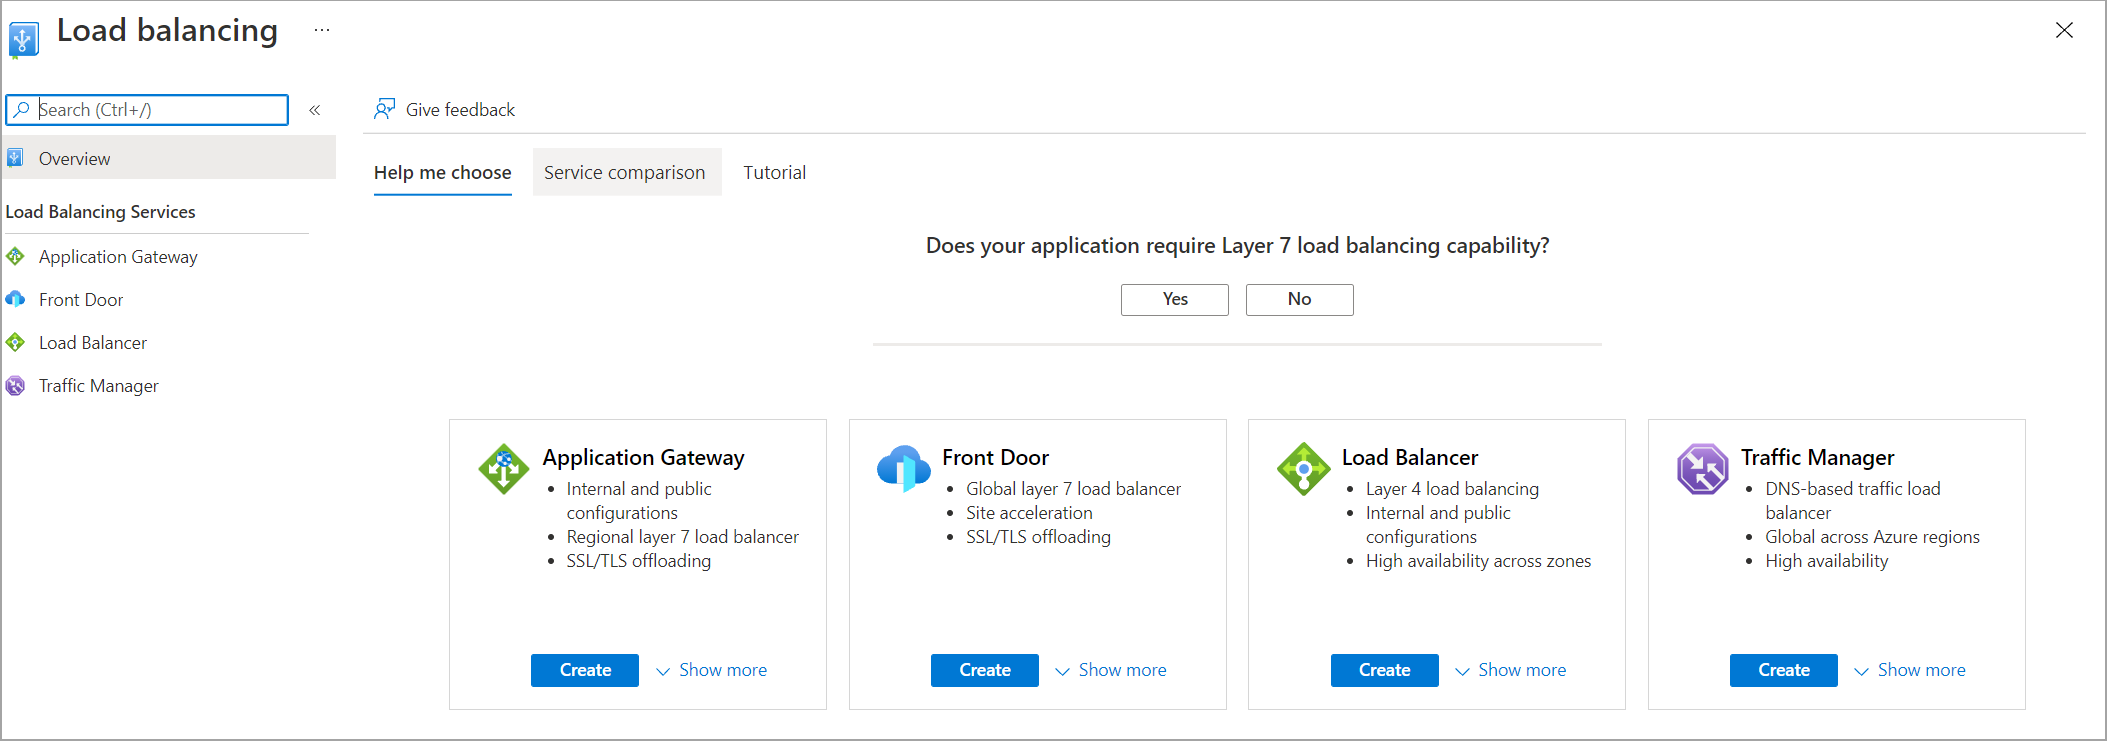The height and width of the screenshot is (741, 2107).
Task: Switch to Help me choose tab
Action: click(443, 172)
